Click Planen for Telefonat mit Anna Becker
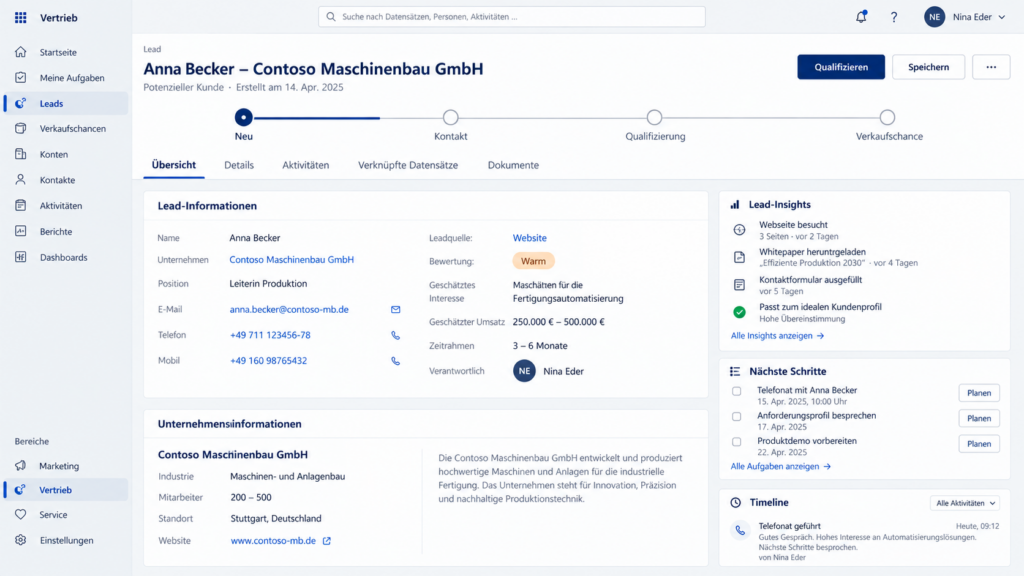 coord(979,392)
